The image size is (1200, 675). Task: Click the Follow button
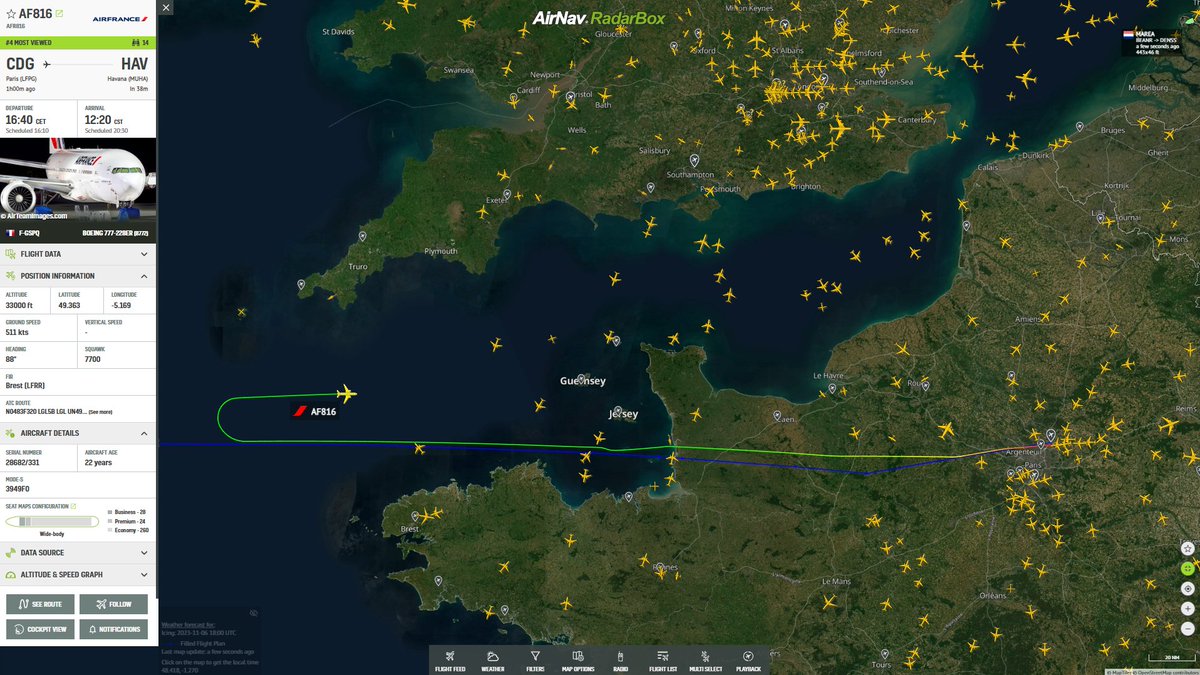113,604
